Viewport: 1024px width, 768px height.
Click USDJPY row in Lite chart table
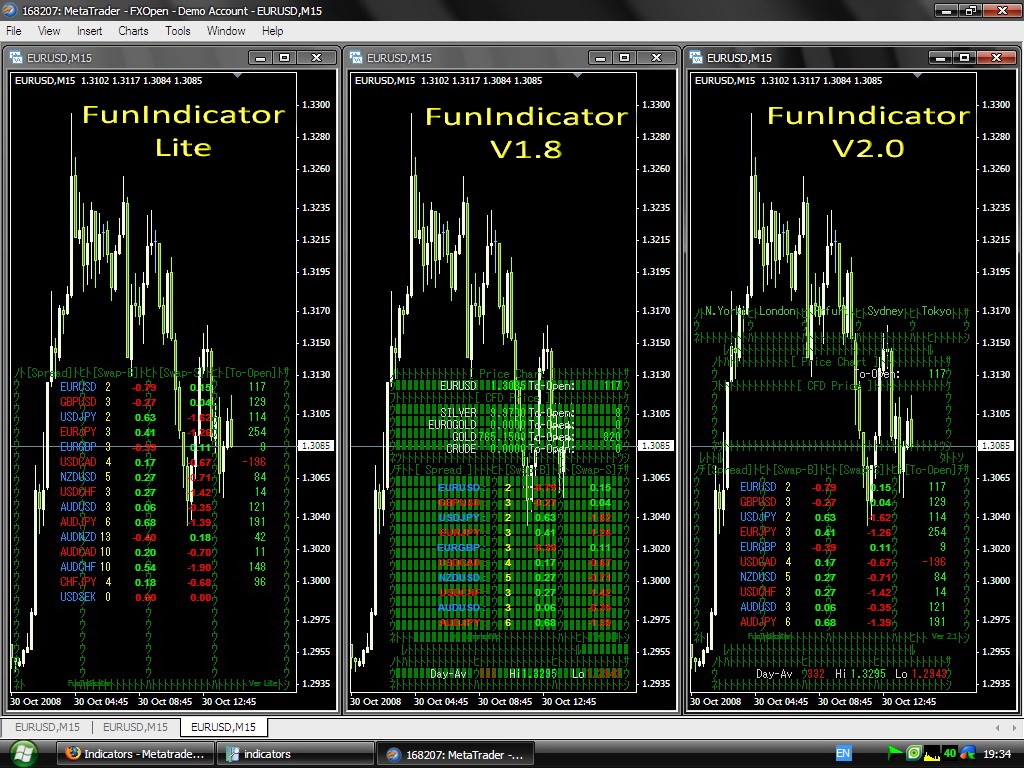click(163, 417)
